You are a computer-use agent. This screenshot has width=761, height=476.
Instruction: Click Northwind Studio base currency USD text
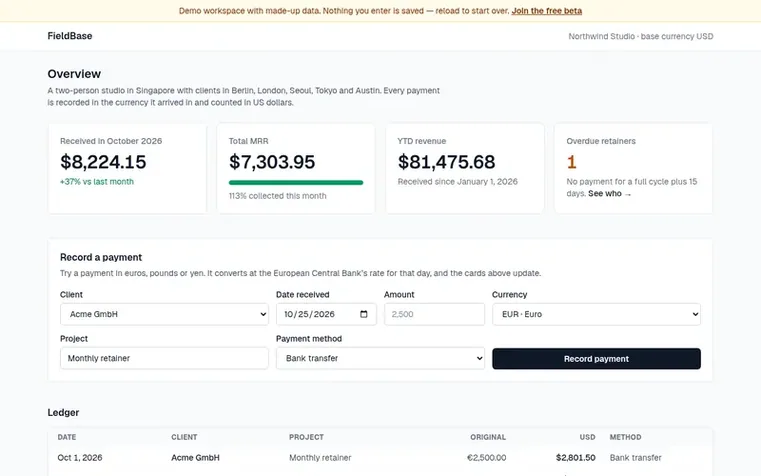pos(641,36)
